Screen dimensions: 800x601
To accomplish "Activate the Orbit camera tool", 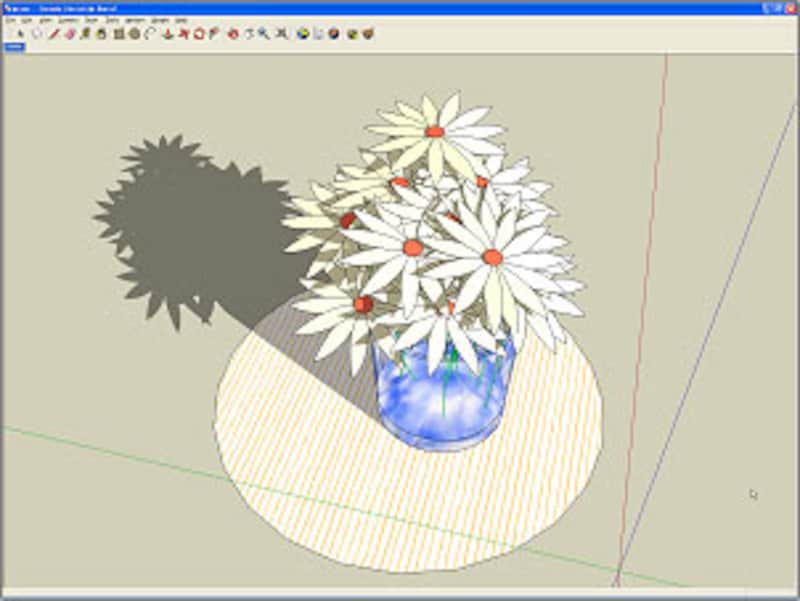I will coord(233,34).
